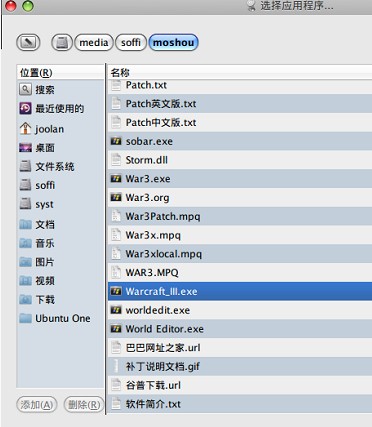372x427 pixels.
Task: Select the file Patch.txt
Action: coord(240,87)
